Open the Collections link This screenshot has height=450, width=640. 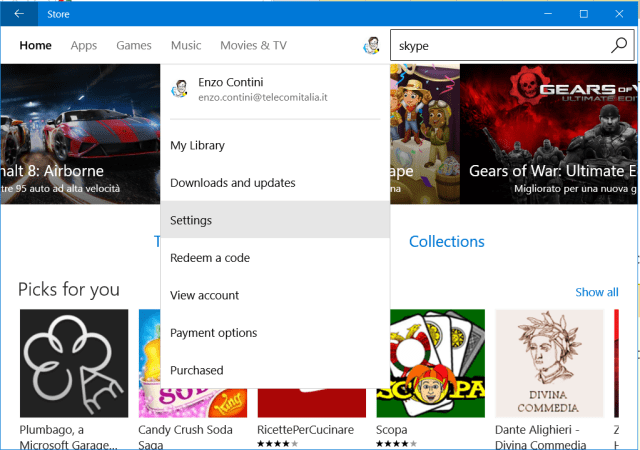pos(447,241)
